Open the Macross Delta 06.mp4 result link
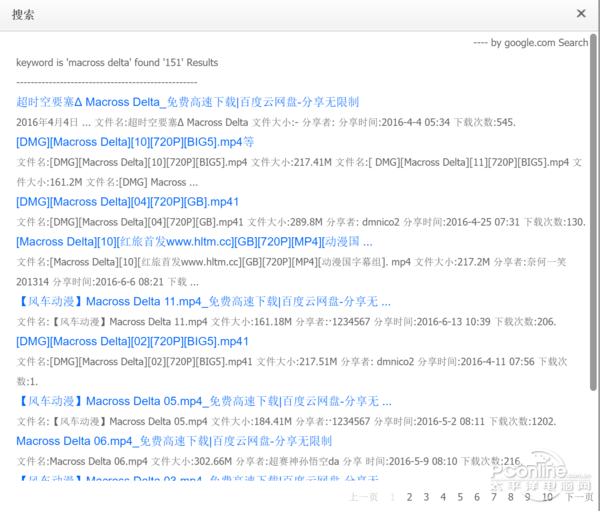 point(174,441)
